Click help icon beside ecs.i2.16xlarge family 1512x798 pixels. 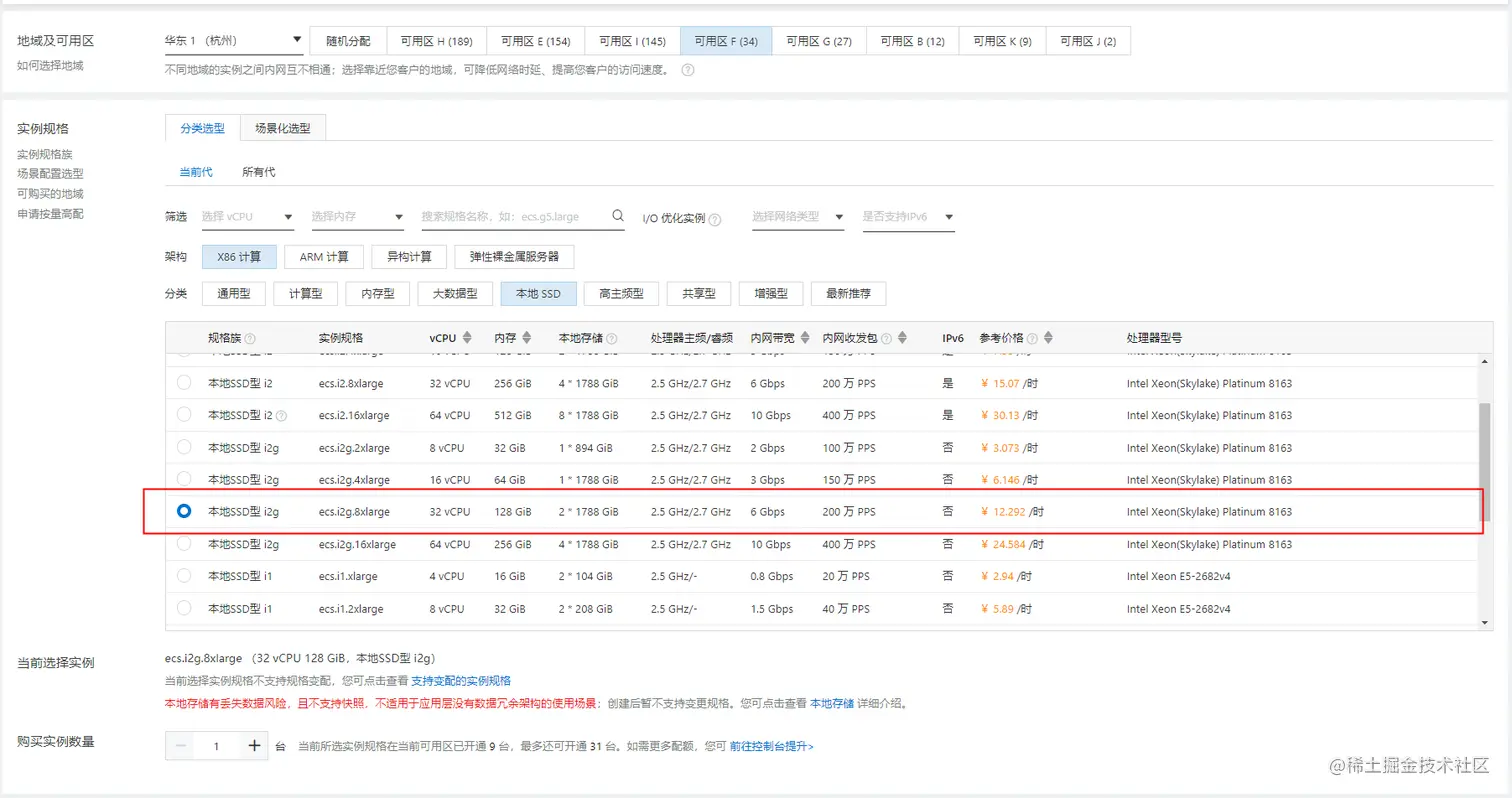click(281, 415)
